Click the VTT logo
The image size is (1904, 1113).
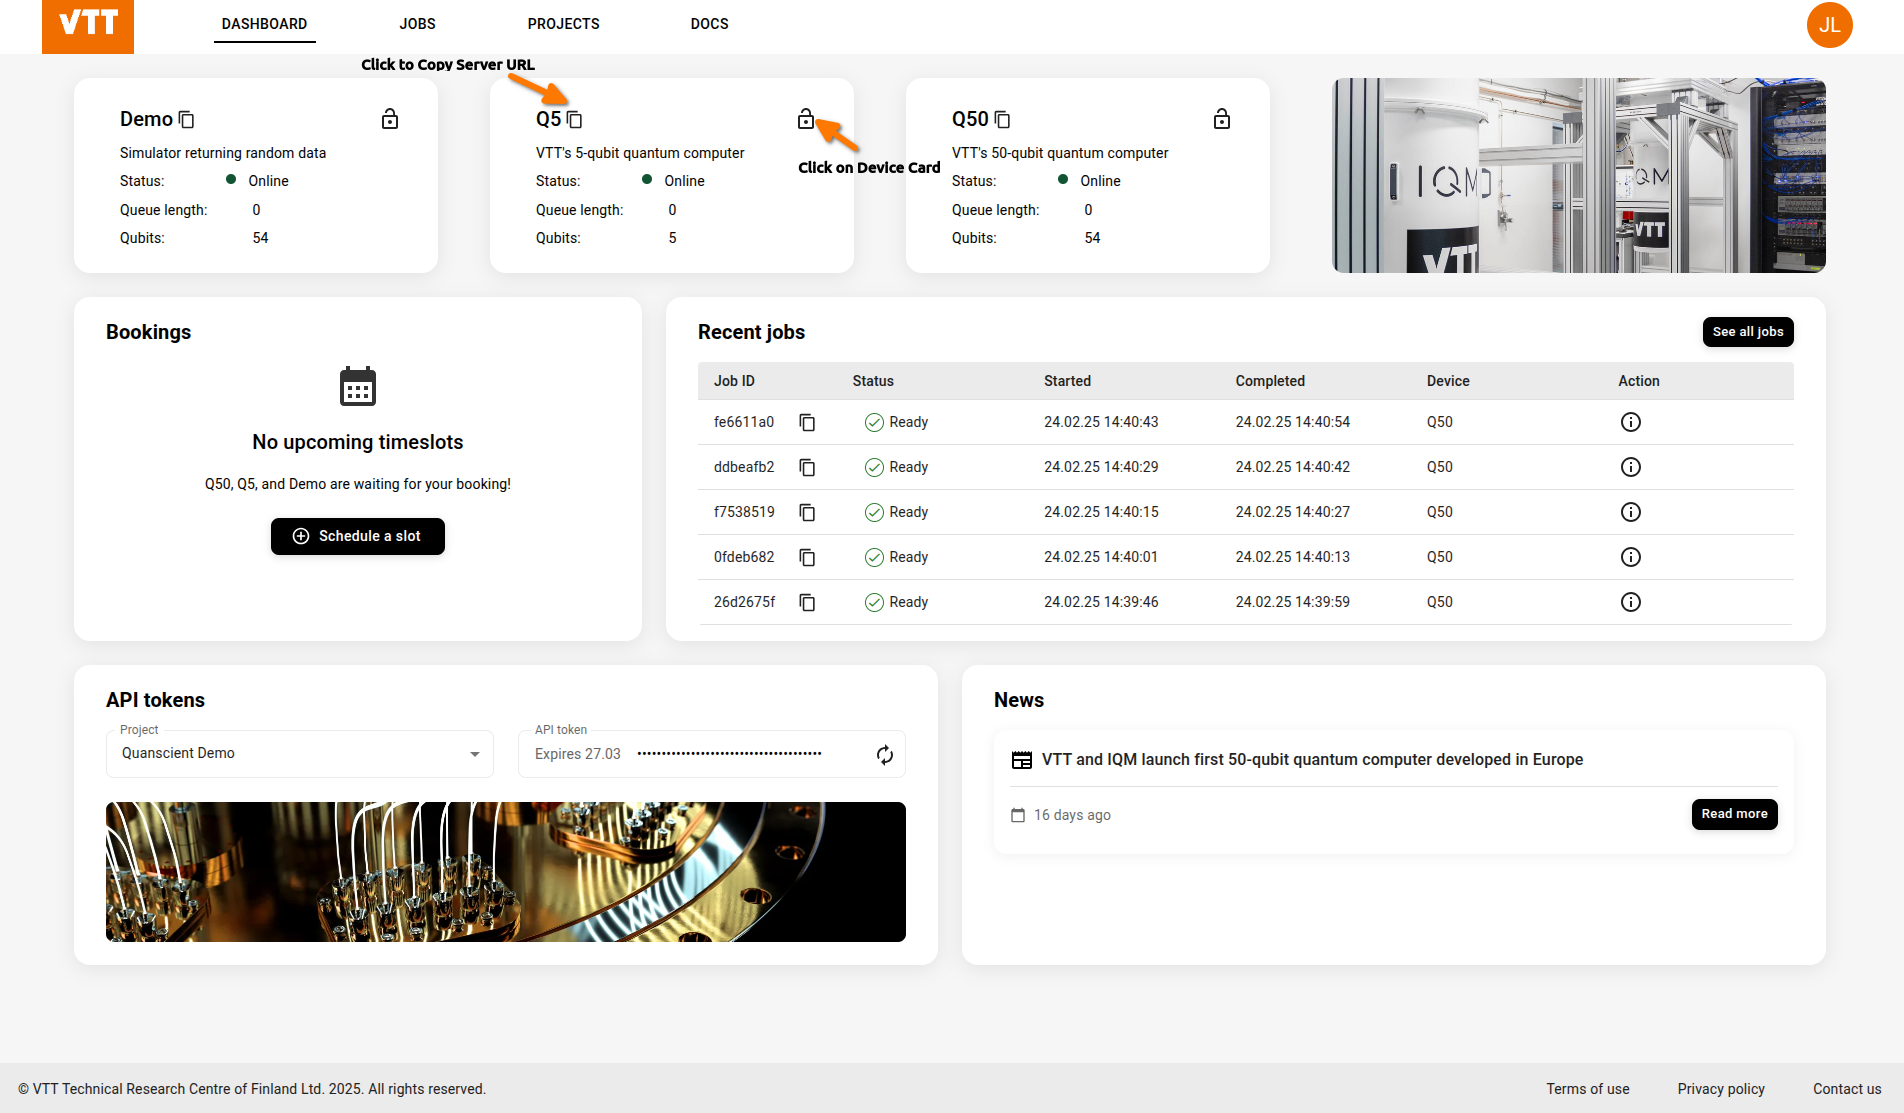pos(88,26)
